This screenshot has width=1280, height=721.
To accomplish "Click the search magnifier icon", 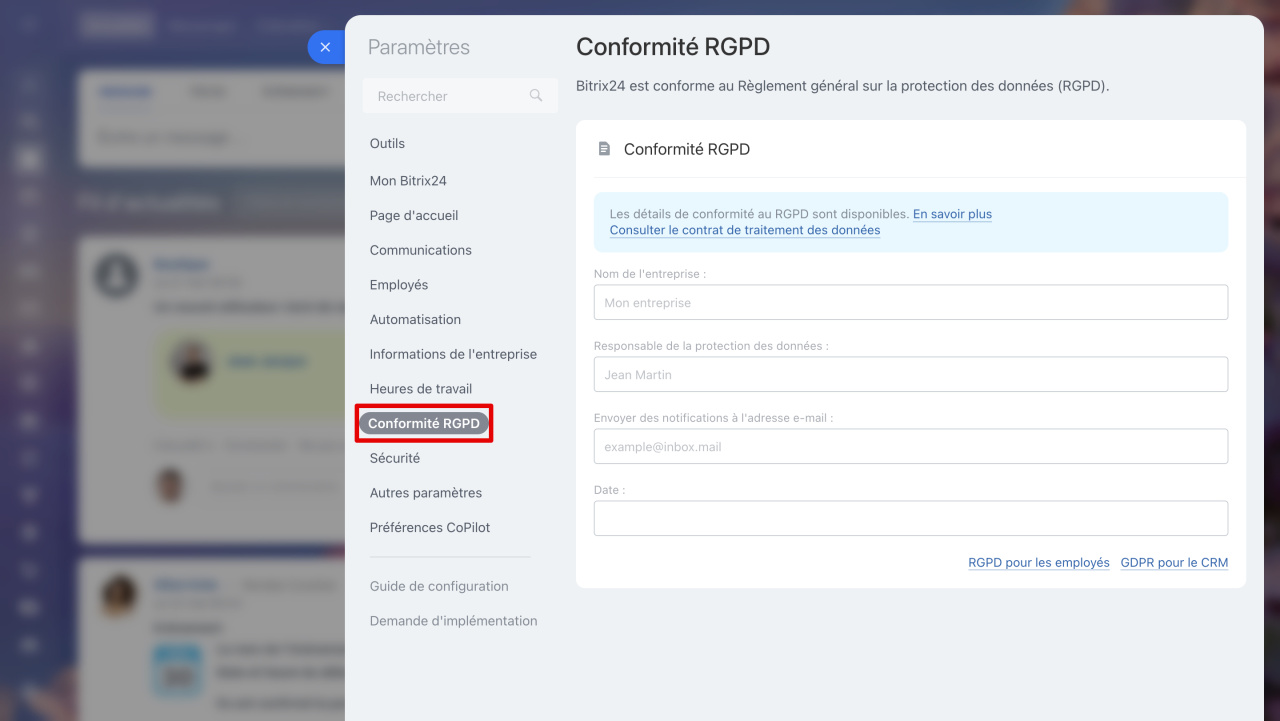I will point(536,95).
